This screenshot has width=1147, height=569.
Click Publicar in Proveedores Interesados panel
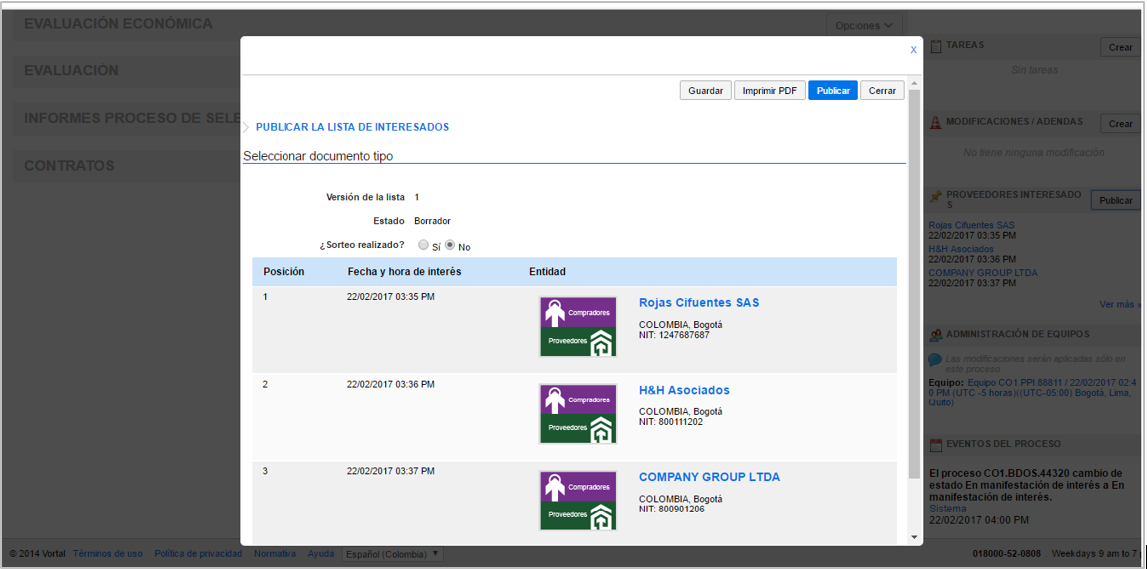click(1116, 200)
